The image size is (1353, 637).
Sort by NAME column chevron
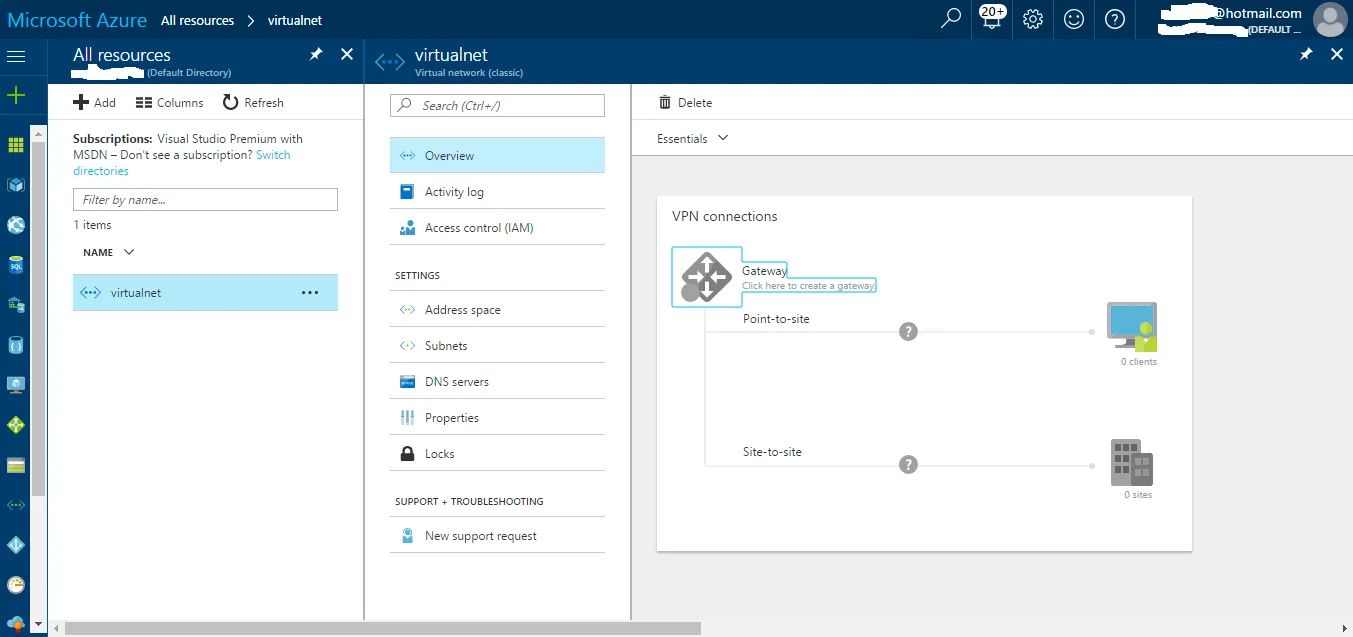click(x=128, y=252)
